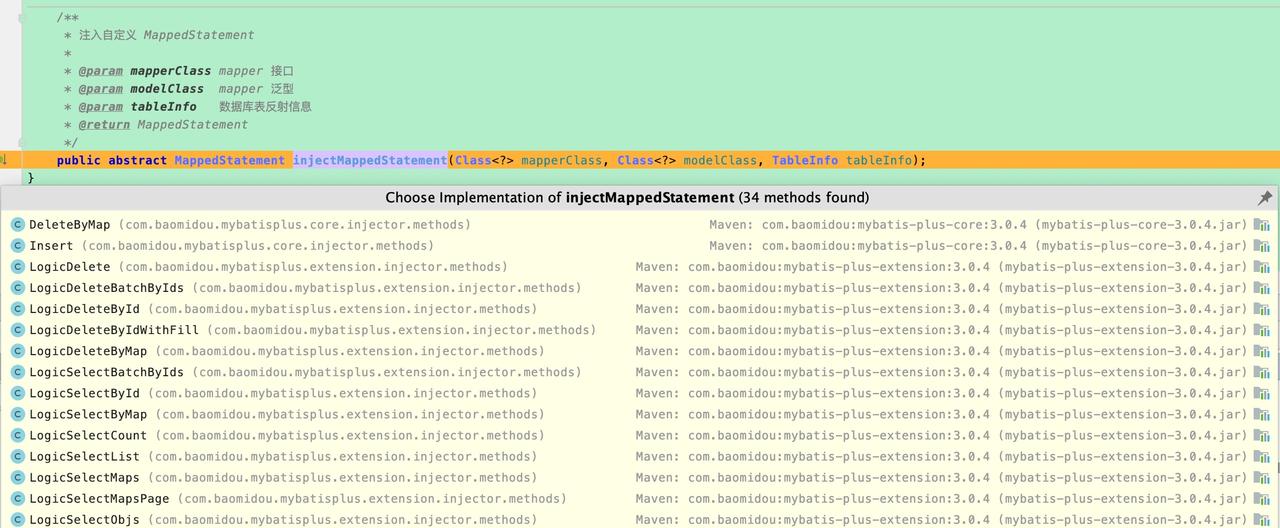This screenshot has width=1280, height=528.
Task: Click the library jar icon on the LogicDelete row
Action: pyautogui.click(x=1262, y=267)
